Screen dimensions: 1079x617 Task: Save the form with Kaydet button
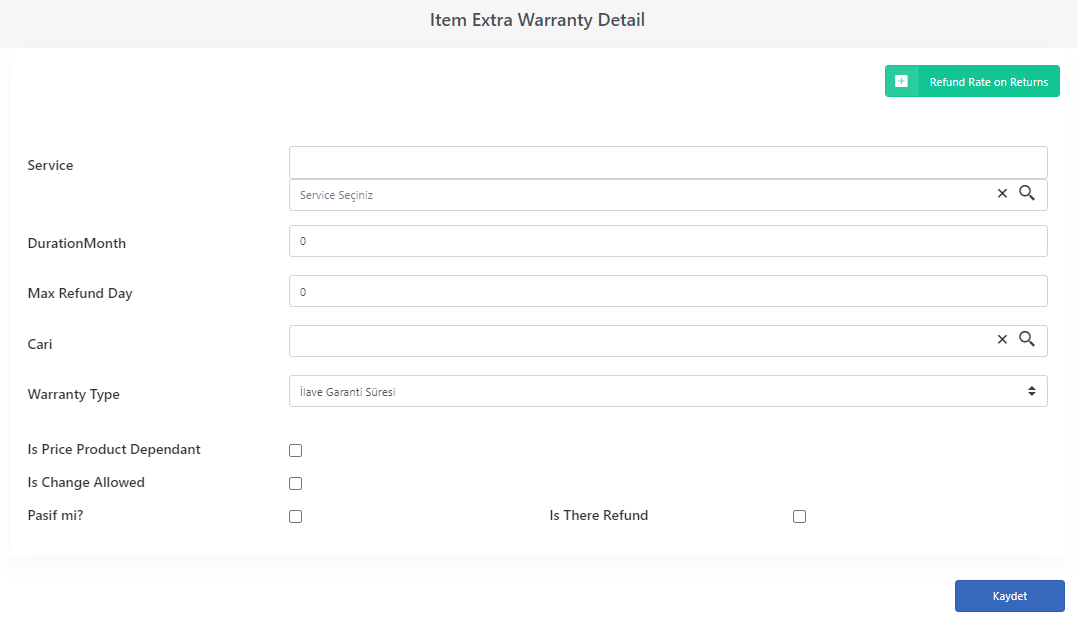(1009, 596)
